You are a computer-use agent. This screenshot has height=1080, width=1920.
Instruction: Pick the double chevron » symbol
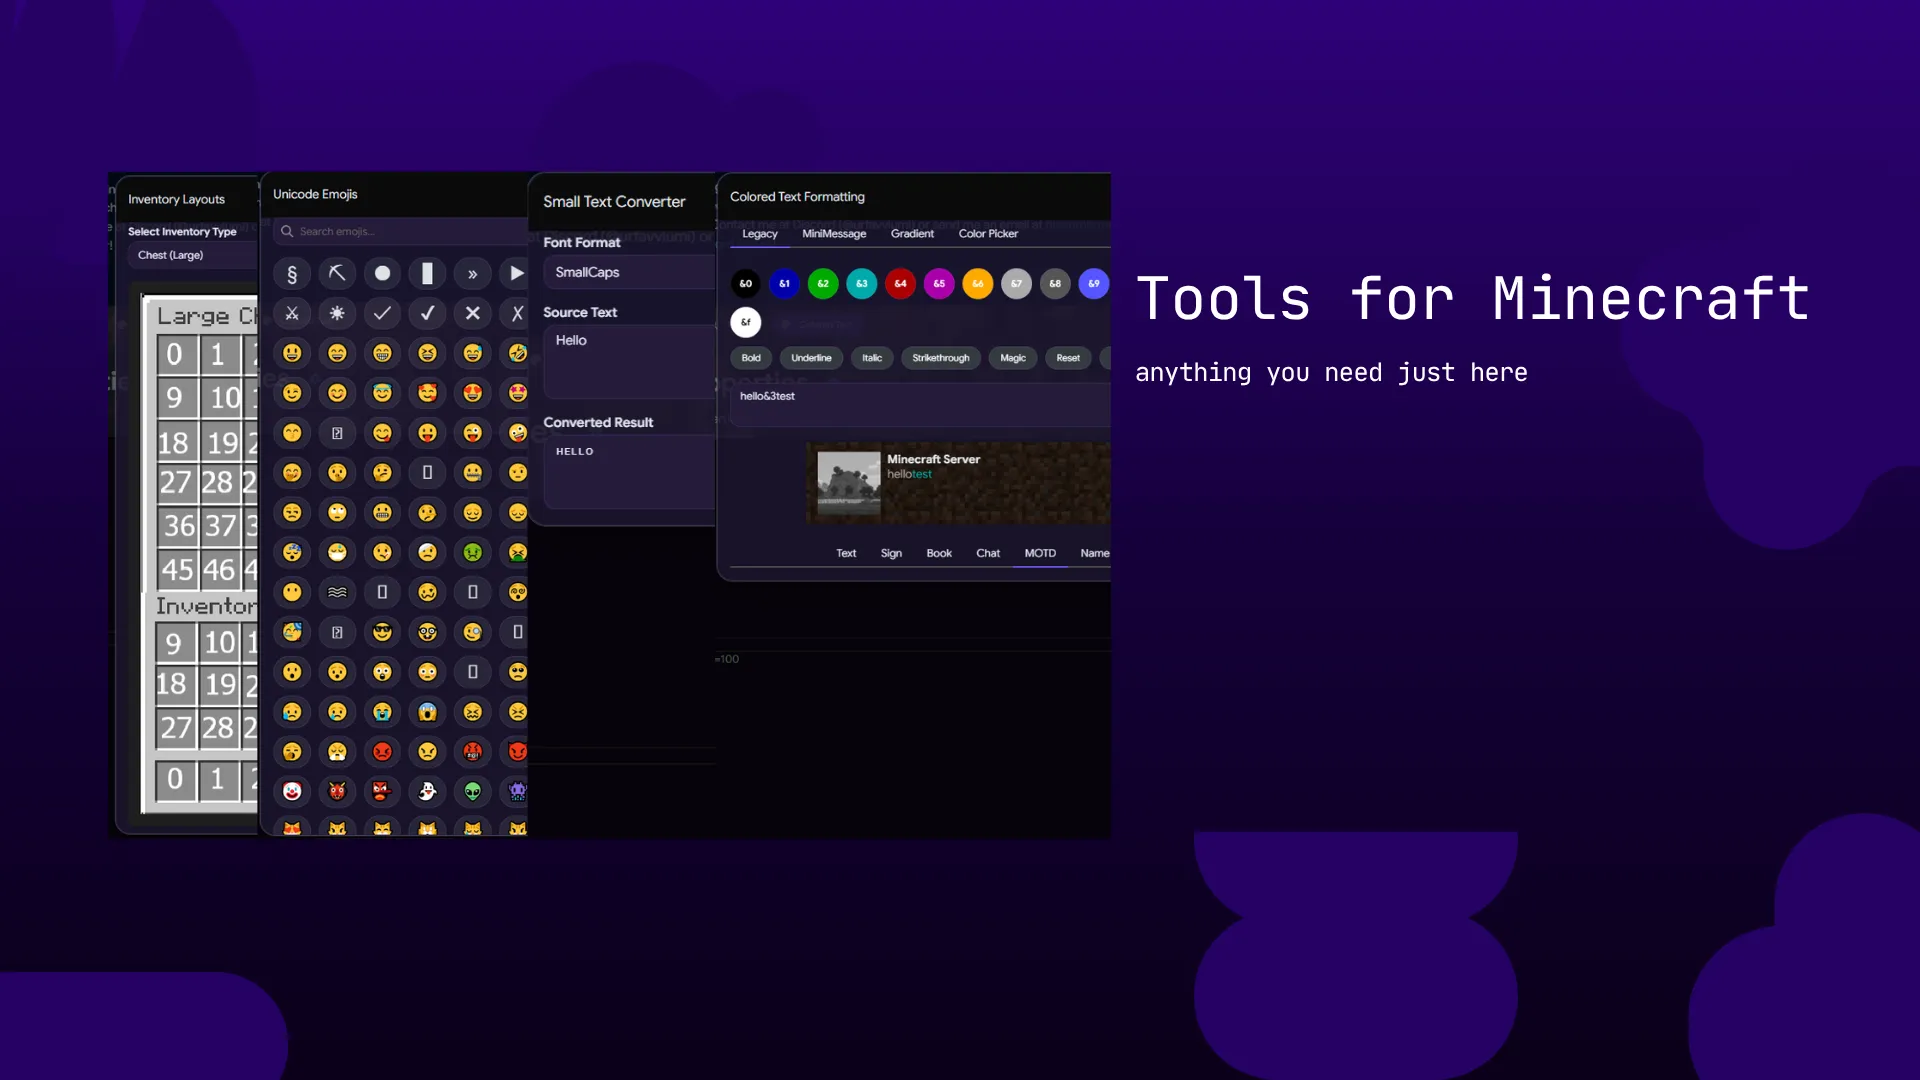pyautogui.click(x=472, y=274)
